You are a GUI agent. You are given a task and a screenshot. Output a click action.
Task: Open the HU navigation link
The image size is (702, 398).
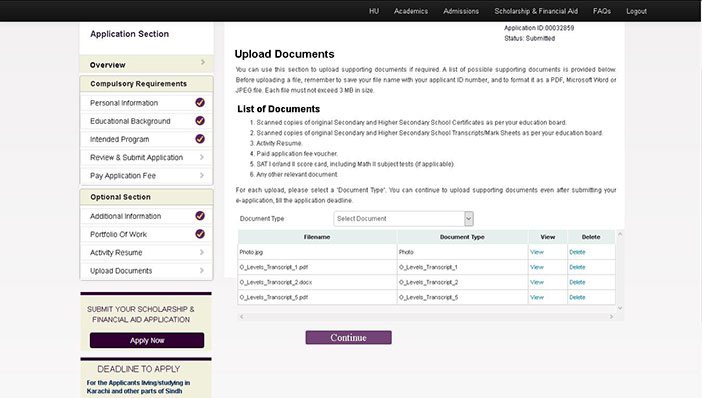(x=374, y=11)
